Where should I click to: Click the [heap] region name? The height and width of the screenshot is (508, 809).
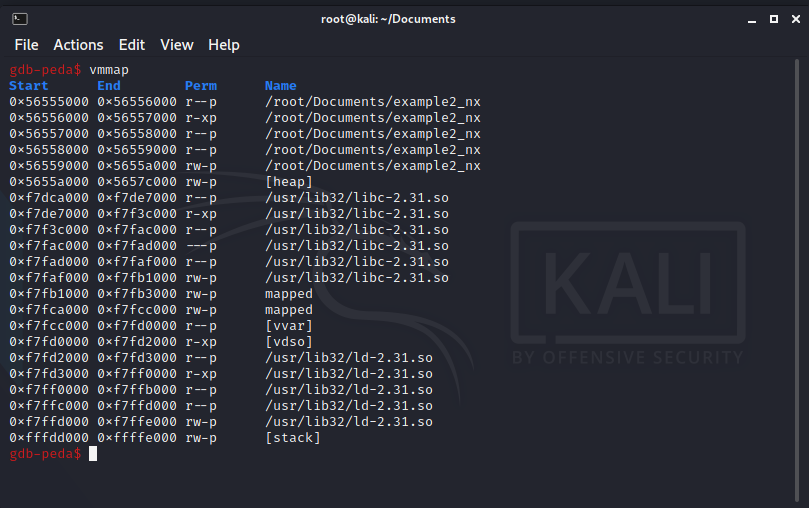pos(289,182)
